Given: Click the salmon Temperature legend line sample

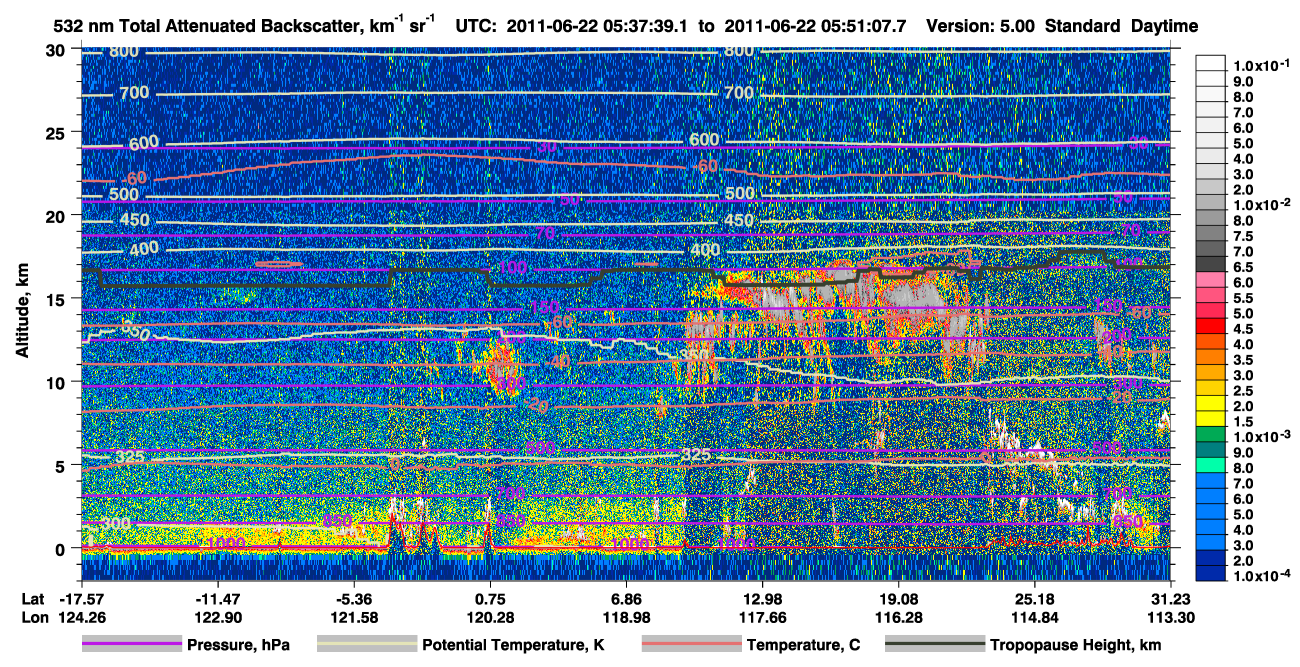Looking at the screenshot, I should [x=691, y=645].
